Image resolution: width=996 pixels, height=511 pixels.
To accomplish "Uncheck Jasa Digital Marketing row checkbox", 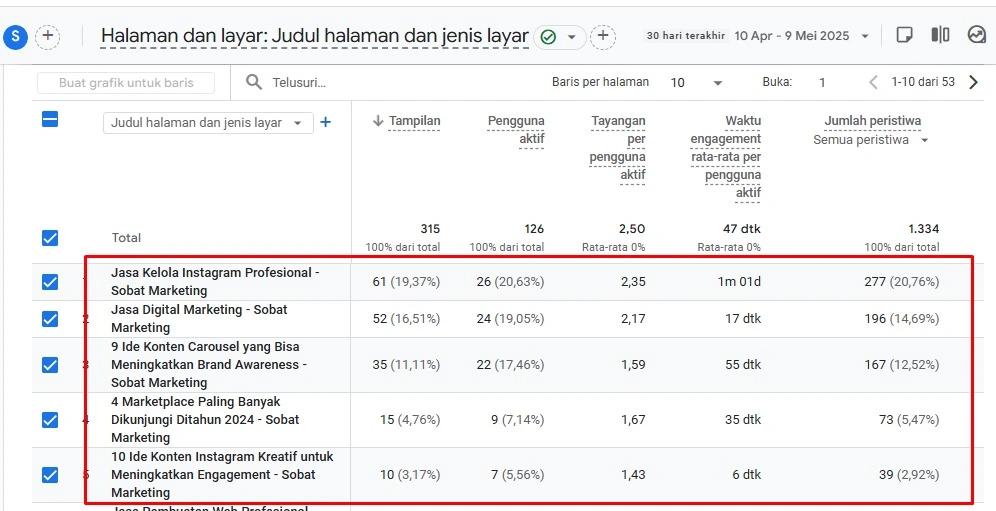I will (x=50, y=318).
